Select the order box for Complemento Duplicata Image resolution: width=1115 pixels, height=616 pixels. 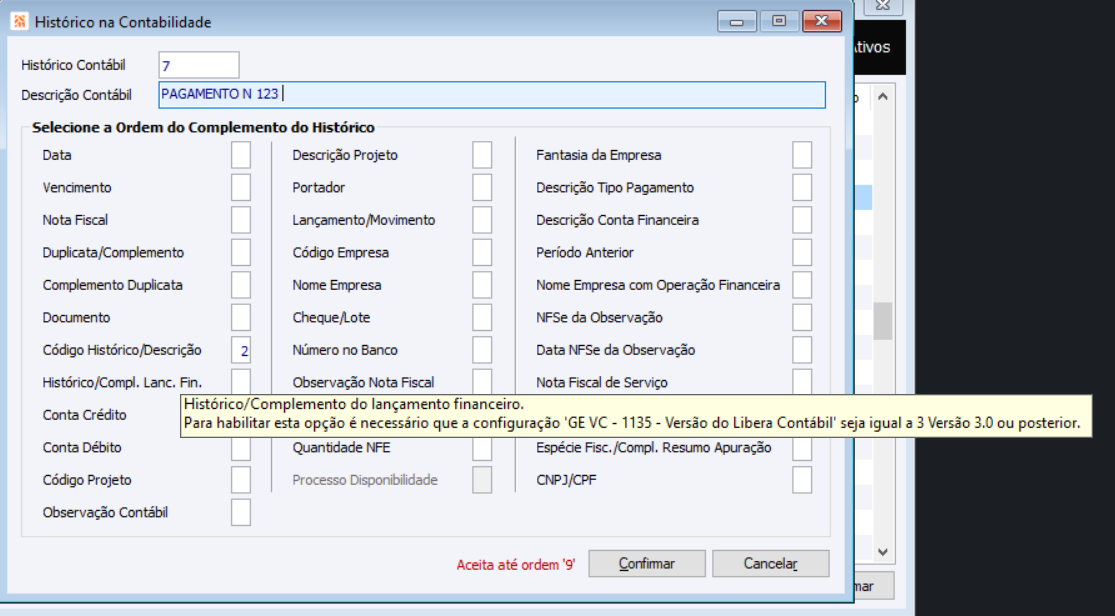coord(240,285)
